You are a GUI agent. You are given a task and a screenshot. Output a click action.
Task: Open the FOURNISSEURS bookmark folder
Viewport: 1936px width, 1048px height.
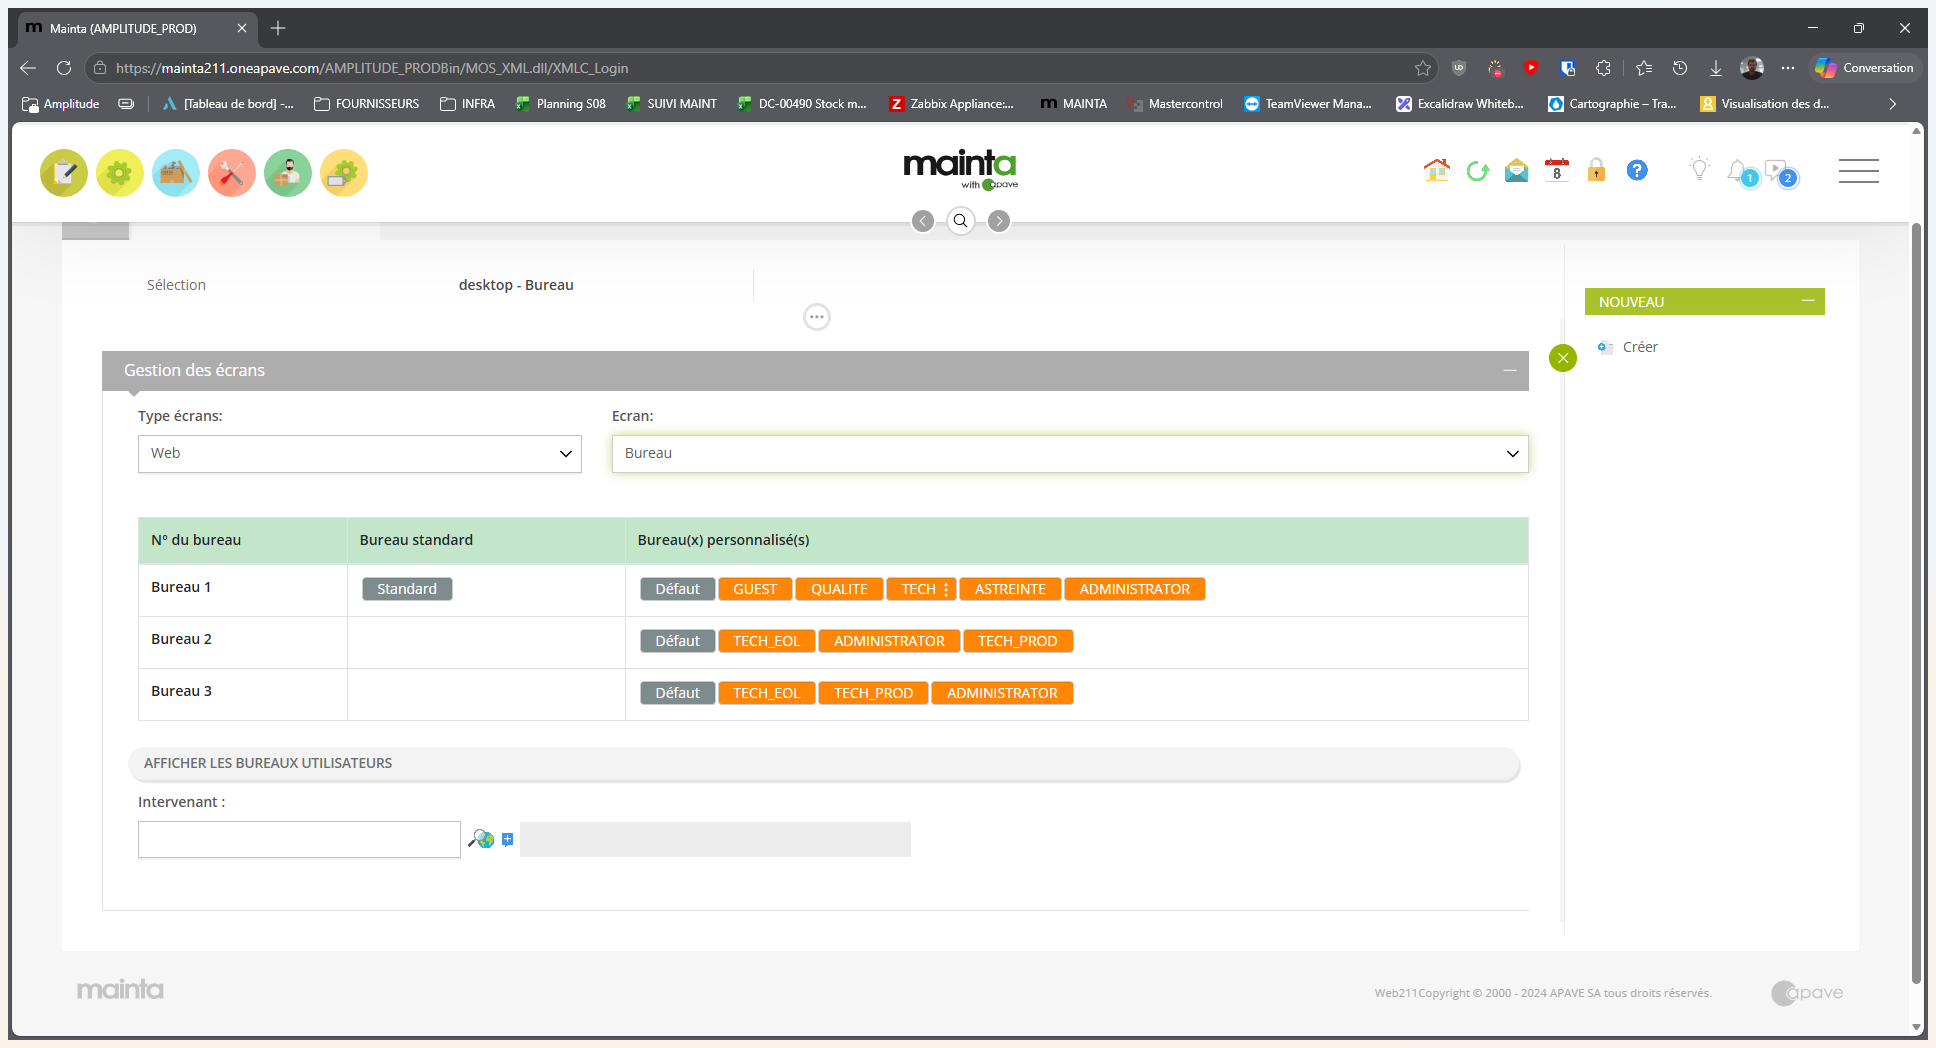[x=367, y=104]
